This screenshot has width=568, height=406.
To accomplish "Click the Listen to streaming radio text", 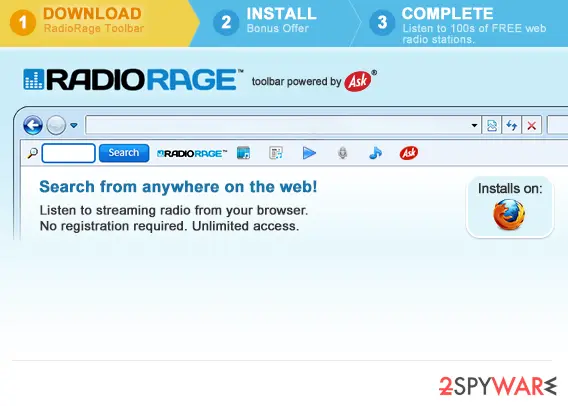I will point(174,210).
